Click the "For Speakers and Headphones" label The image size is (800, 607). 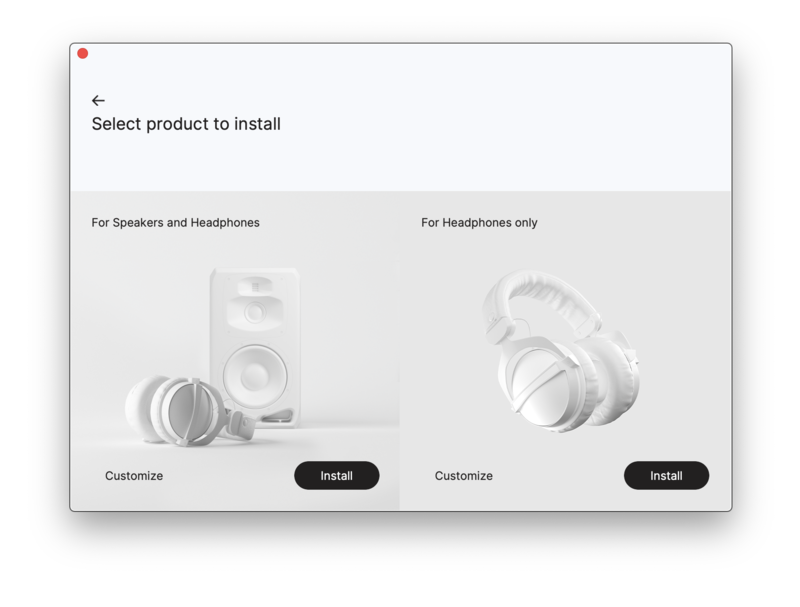coord(175,223)
